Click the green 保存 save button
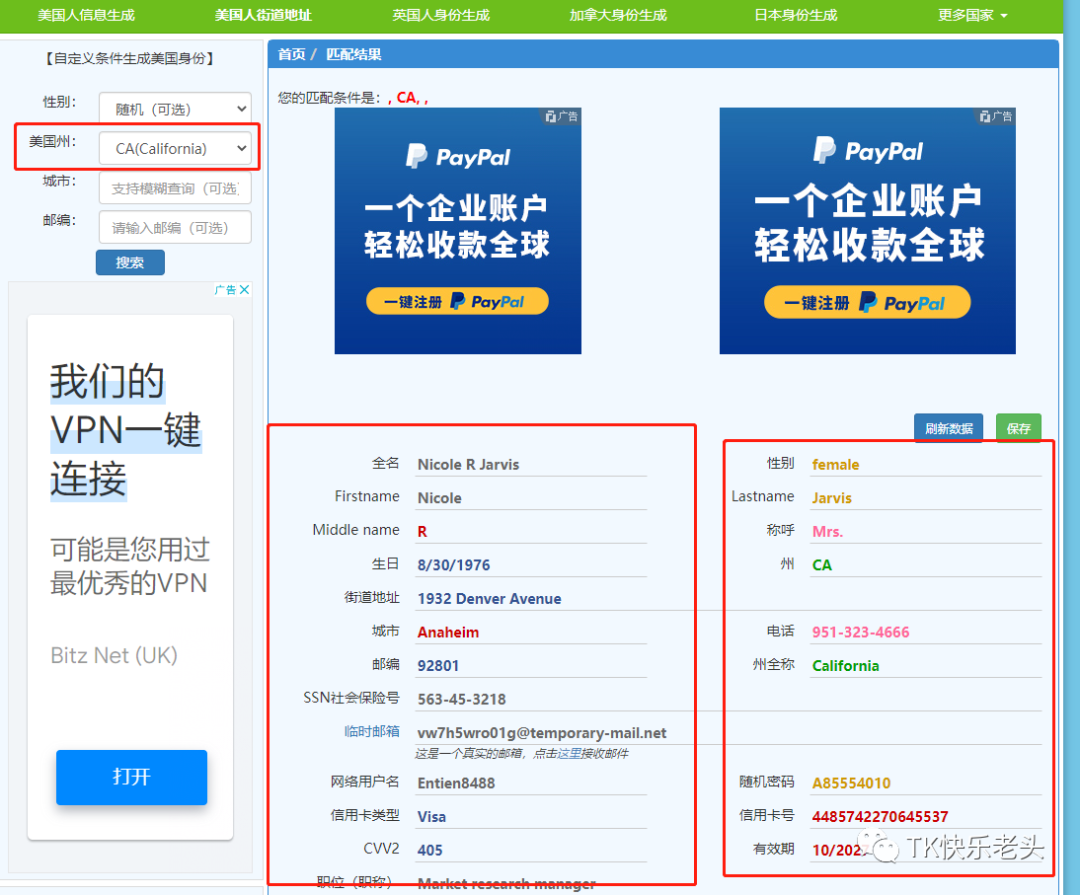The image size is (1080, 895). click(1018, 427)
